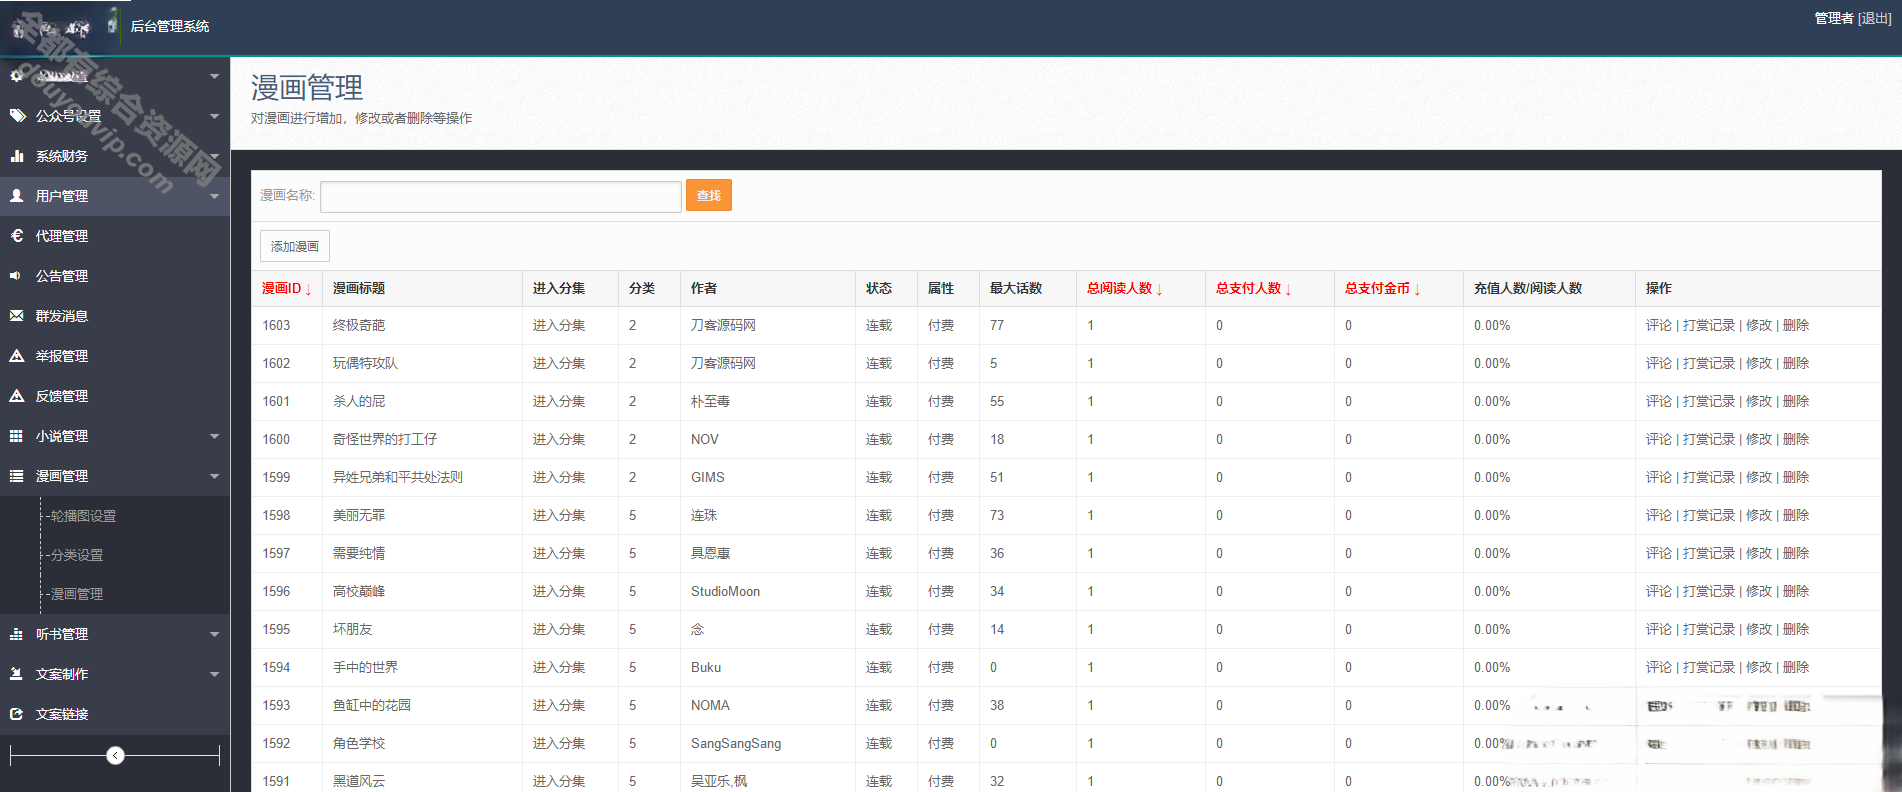Select the author cell SangSangSang

click(x=736, y=743)
